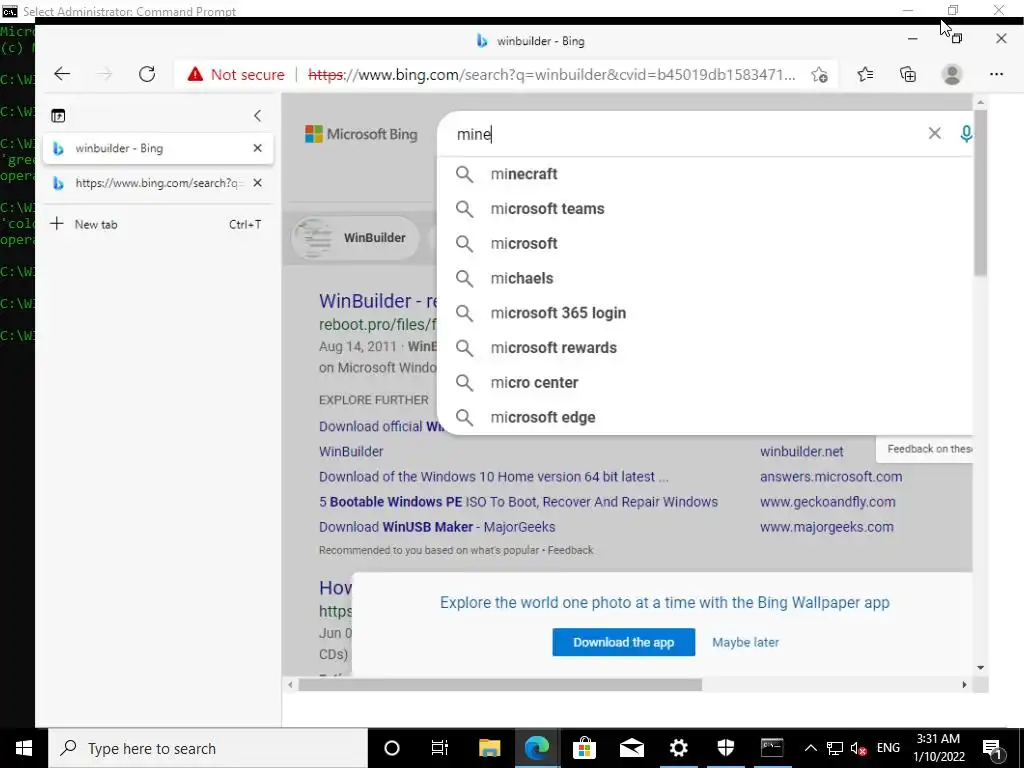
Task: Click Feedback on these suggestions
Action: coord(929,449)
